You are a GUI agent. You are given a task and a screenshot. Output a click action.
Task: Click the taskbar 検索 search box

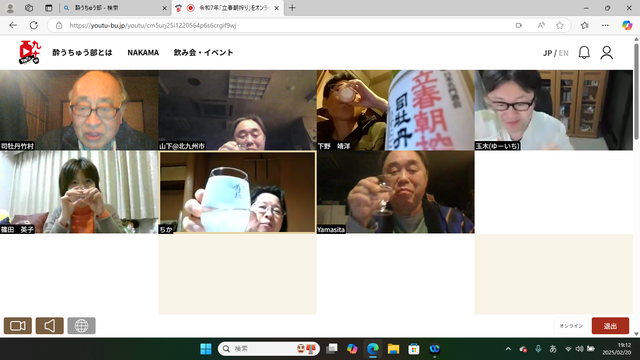[x=269, y=349]
